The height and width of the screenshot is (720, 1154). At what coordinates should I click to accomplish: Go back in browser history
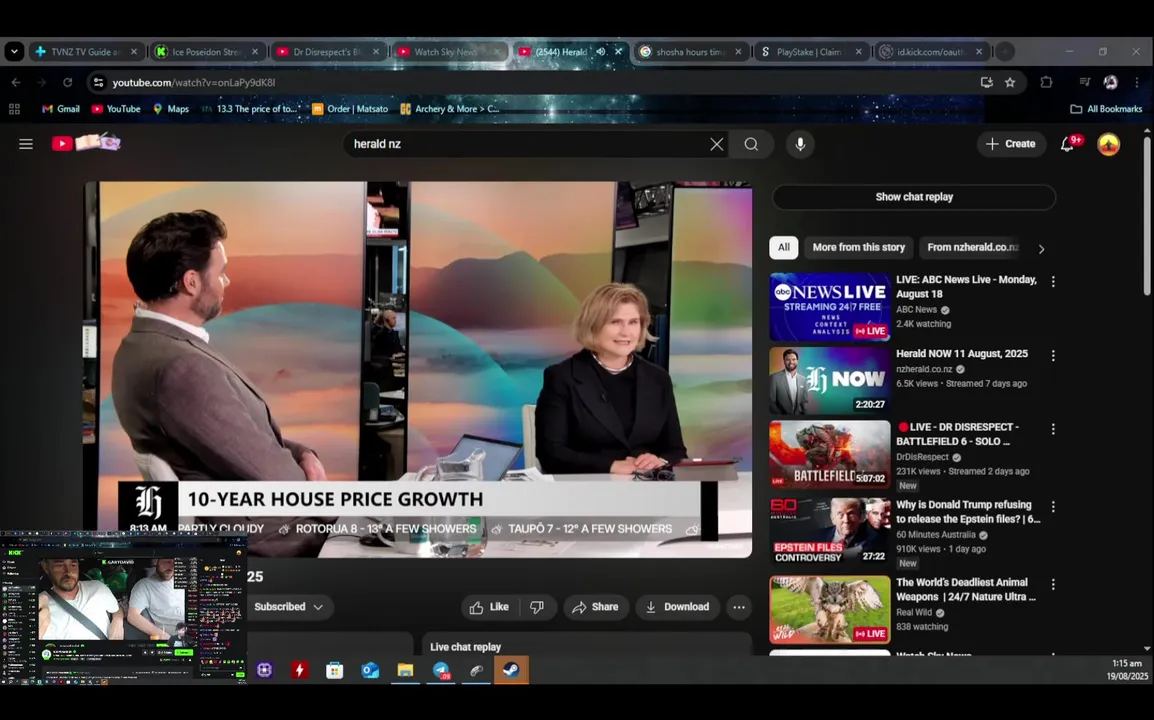click(16, 82)
